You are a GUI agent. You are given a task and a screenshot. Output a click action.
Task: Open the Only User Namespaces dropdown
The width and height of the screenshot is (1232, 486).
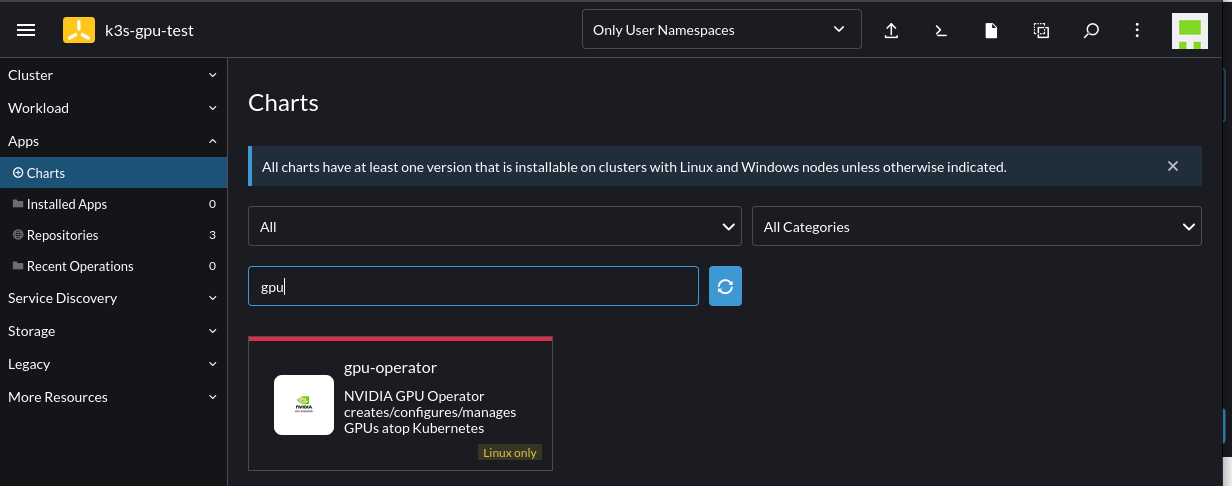click(x=721, y=30)
